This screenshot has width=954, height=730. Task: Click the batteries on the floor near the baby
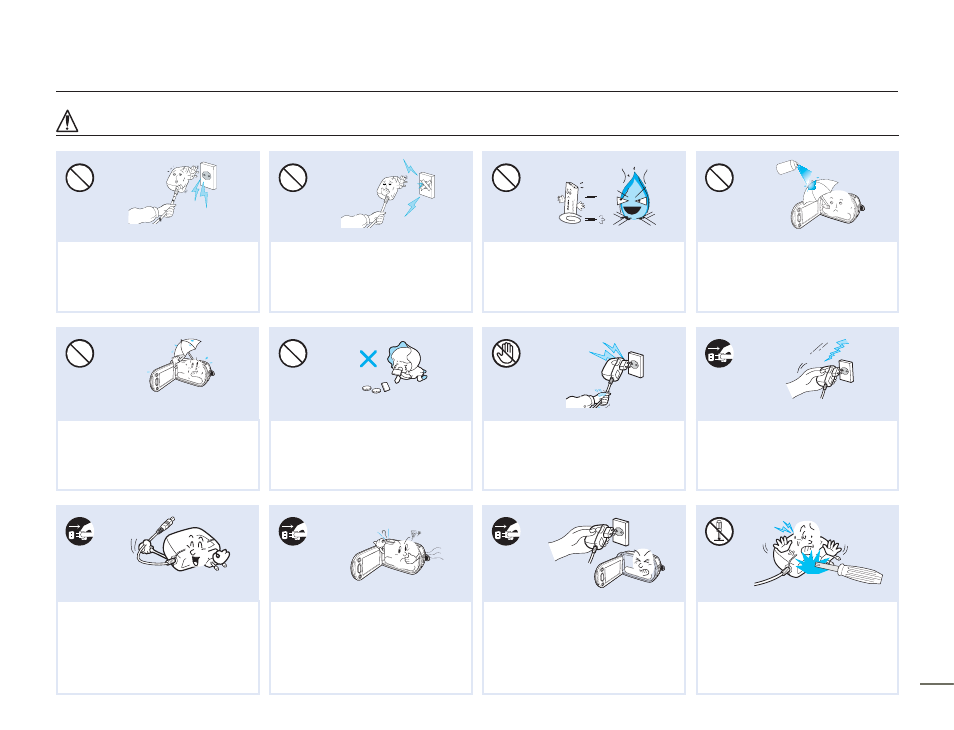click(377, 388)
